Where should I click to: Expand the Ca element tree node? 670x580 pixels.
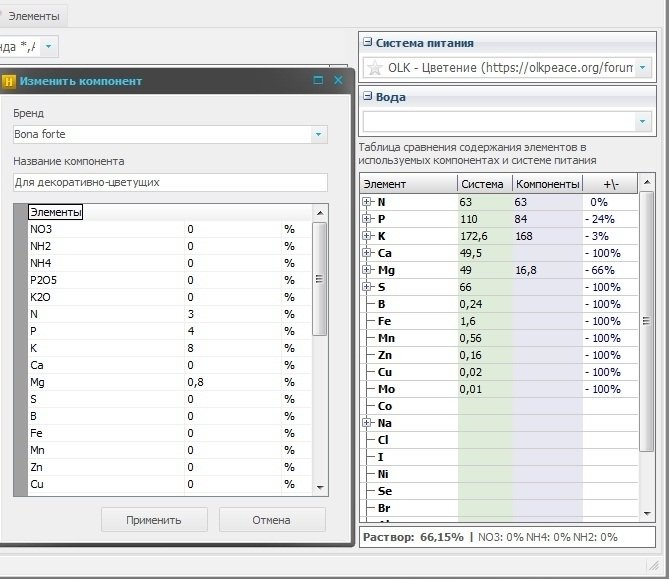click(x=367, y=253)
